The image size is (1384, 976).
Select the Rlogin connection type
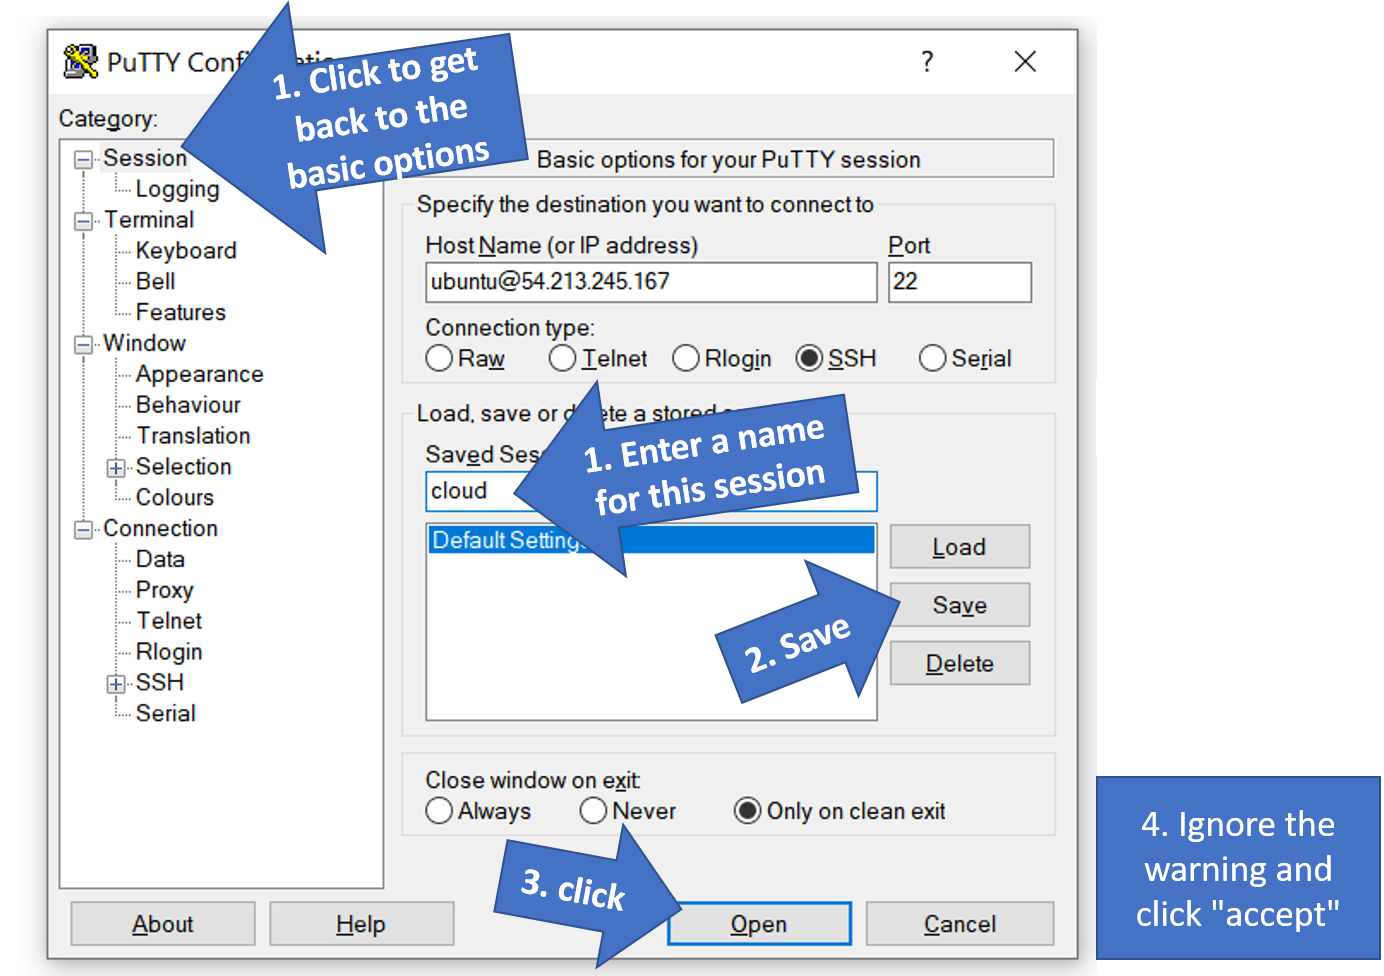click(x=686, y=358)
